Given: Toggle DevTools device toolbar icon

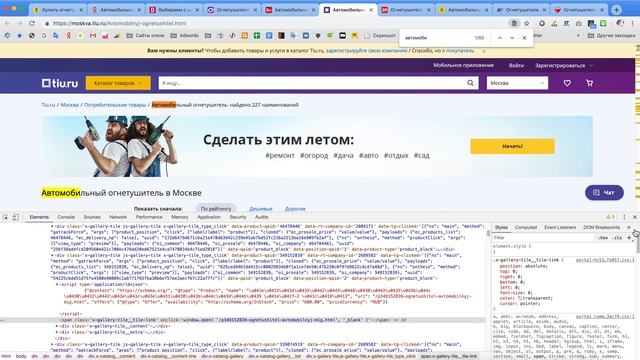Looking at the screenshot, I should pos(15,217).
